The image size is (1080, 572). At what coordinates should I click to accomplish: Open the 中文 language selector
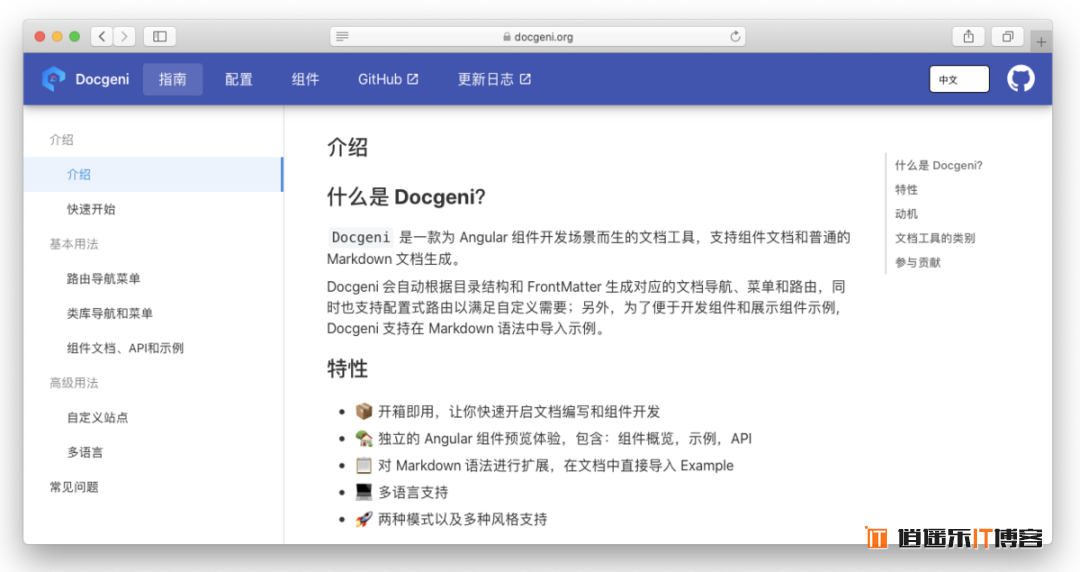pos(959,79)
